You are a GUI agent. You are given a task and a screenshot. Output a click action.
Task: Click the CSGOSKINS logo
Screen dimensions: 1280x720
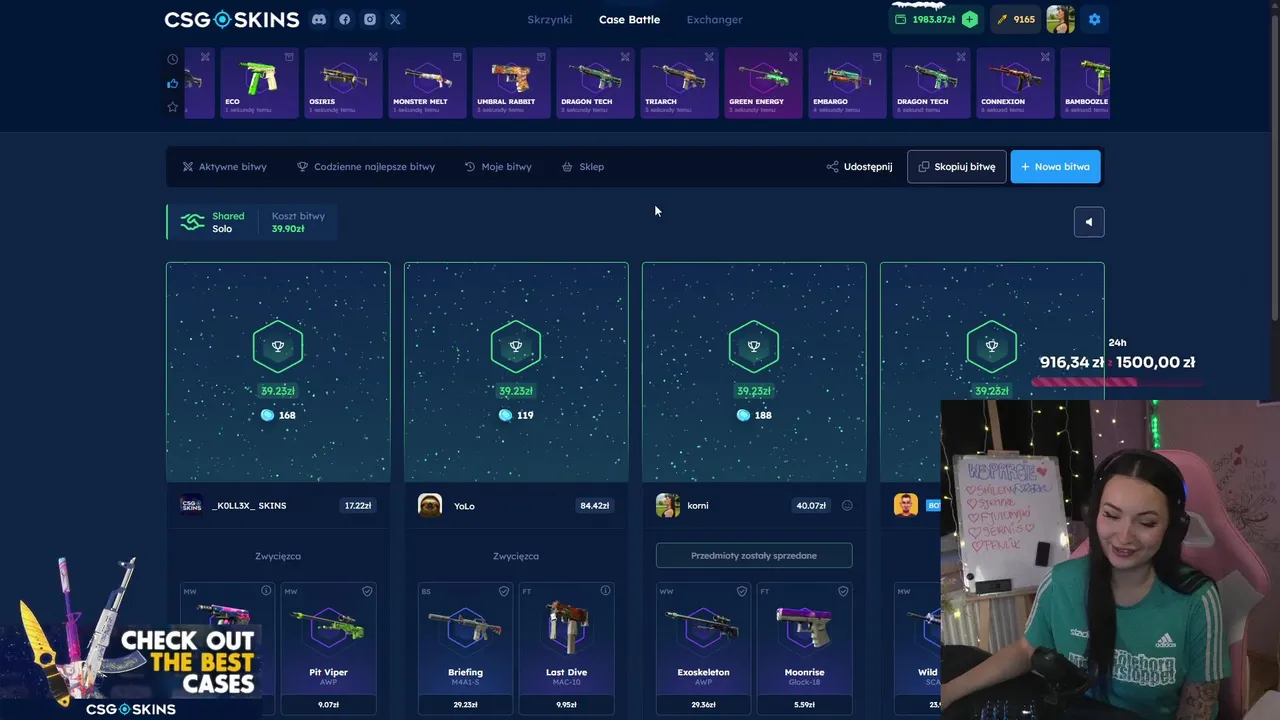tap(232, 19)
